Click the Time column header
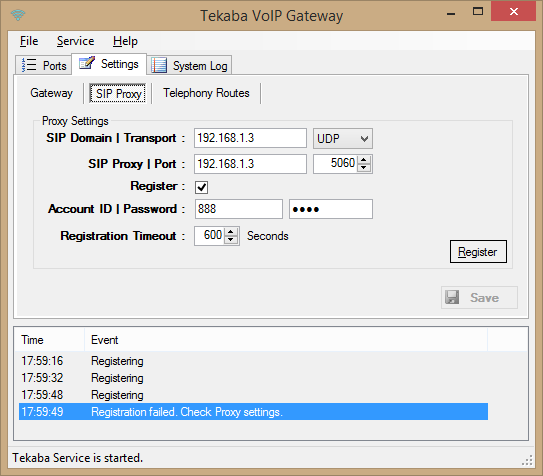 pyautogui.click(x=50, y=340)
